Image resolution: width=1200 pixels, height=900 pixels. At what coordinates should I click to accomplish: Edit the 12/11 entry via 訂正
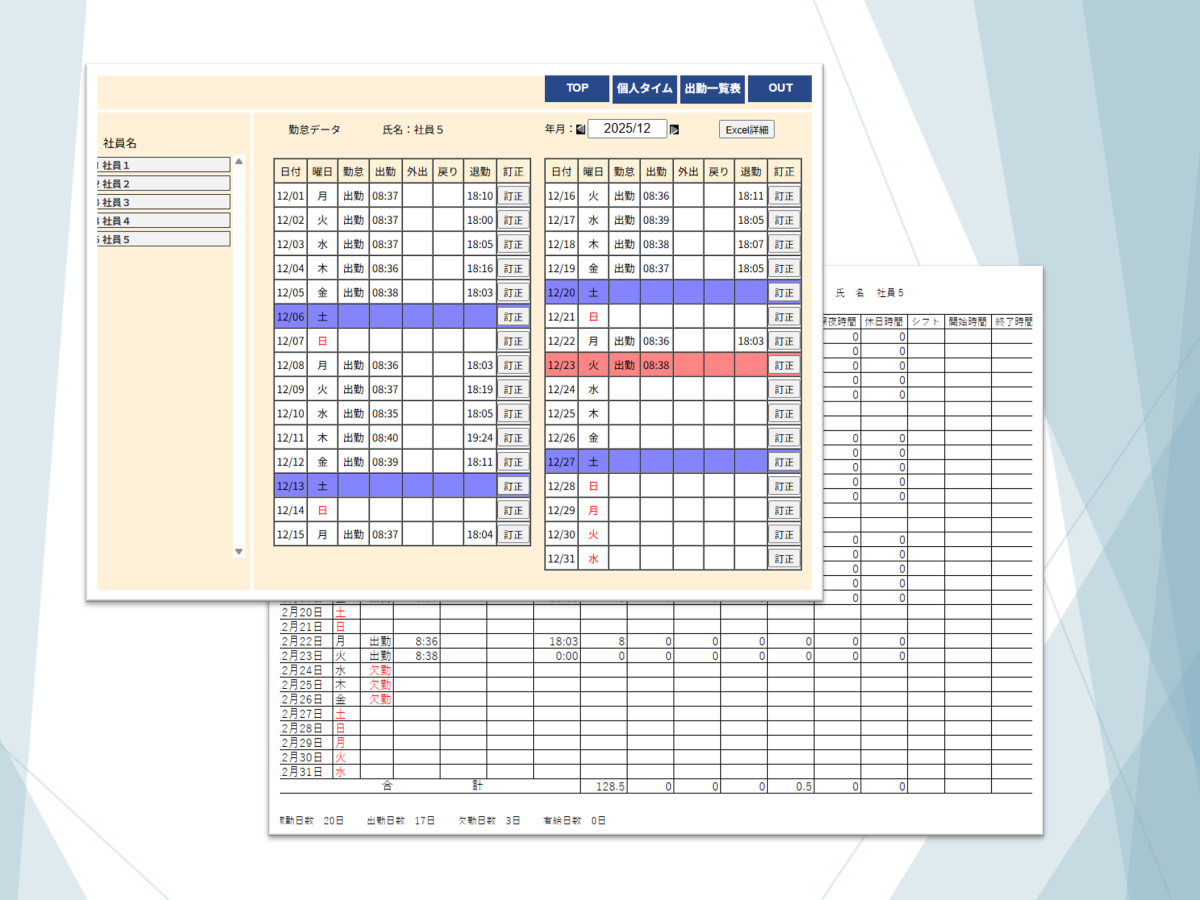[513, 438]
